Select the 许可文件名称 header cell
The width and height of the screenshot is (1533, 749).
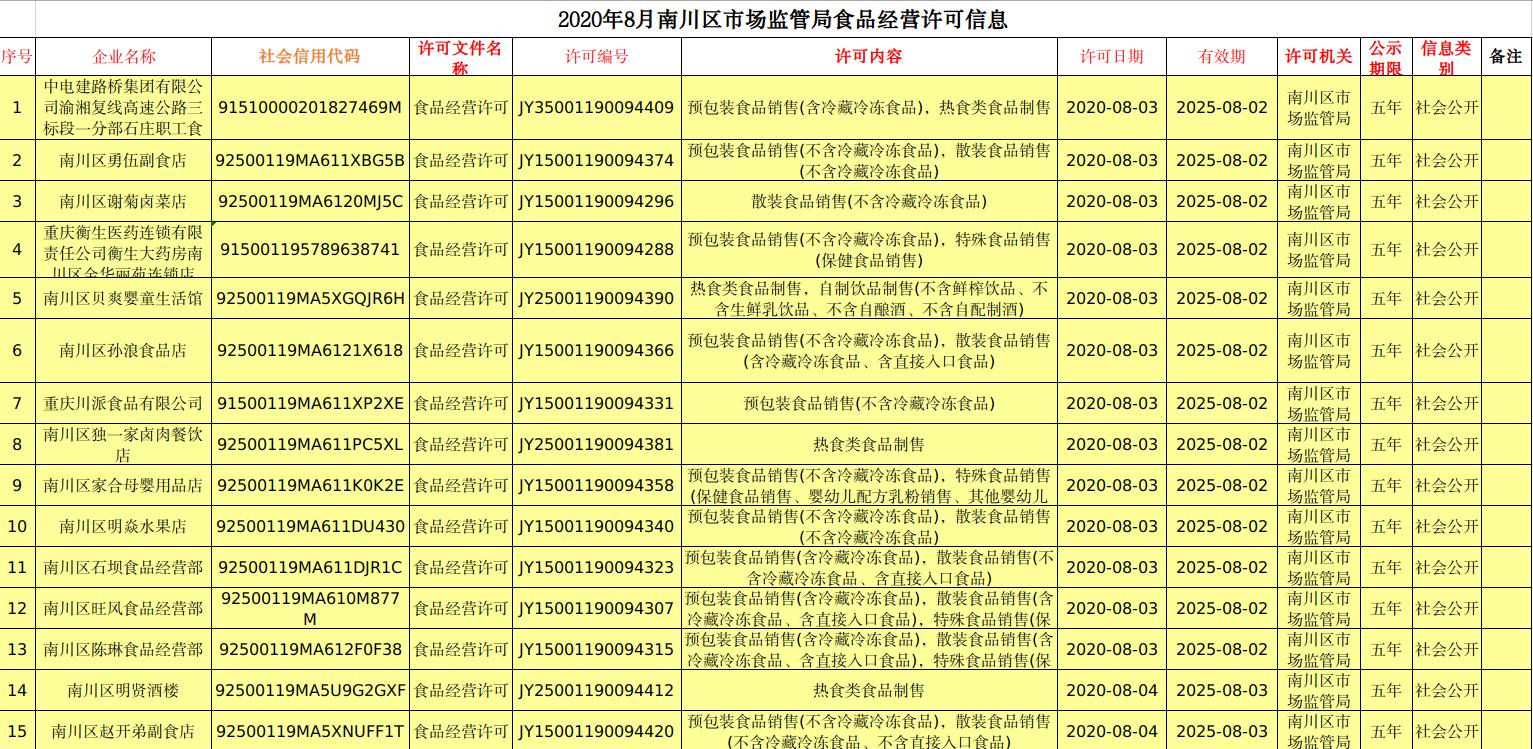pyautogui.click(x=460, y=57)
